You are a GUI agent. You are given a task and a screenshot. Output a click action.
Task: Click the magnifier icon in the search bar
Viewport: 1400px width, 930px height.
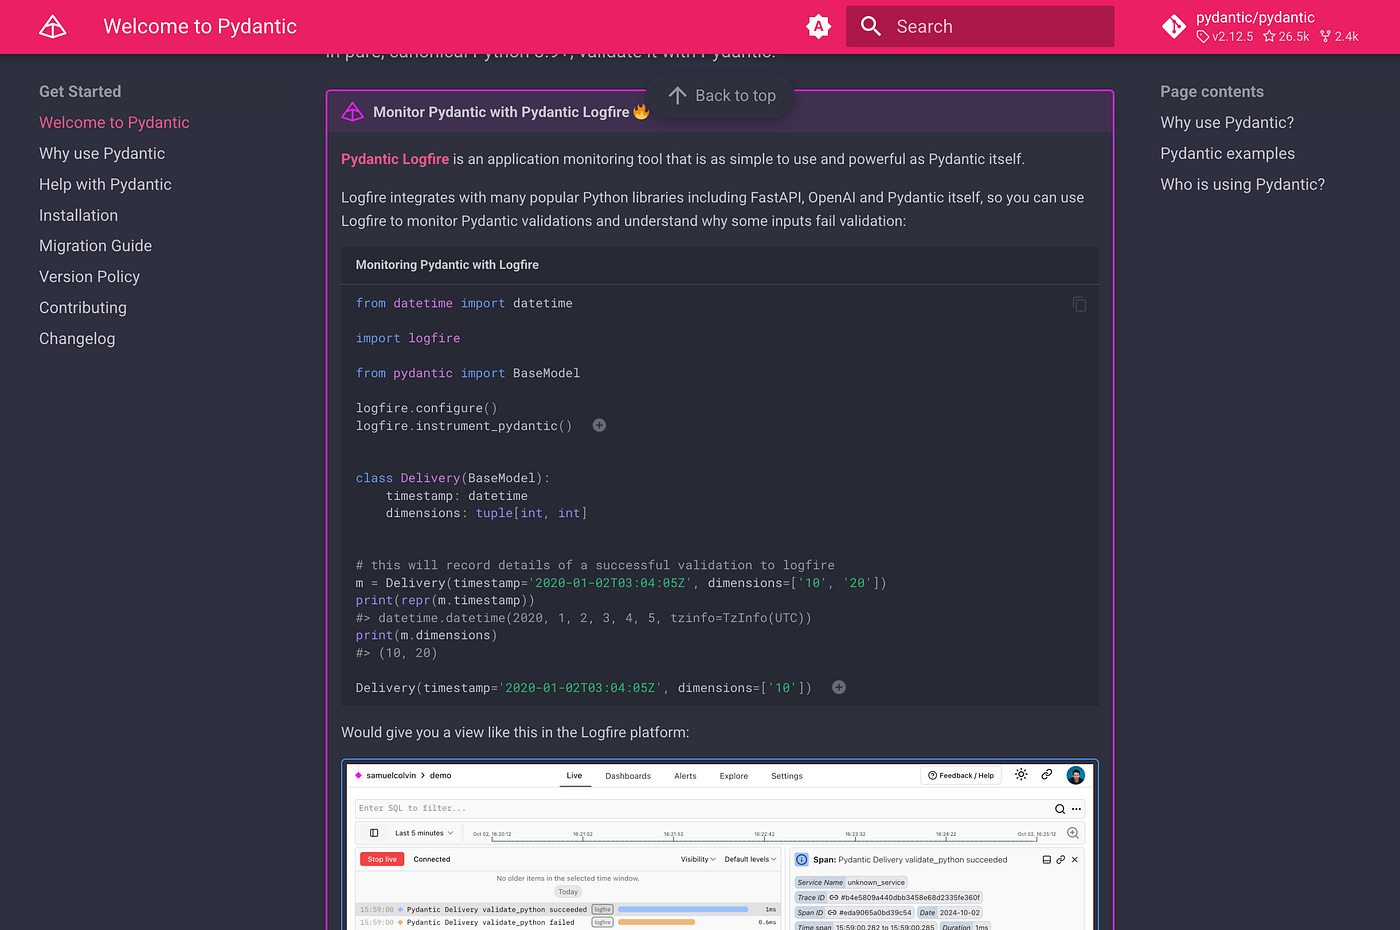(x=871, y=27)
